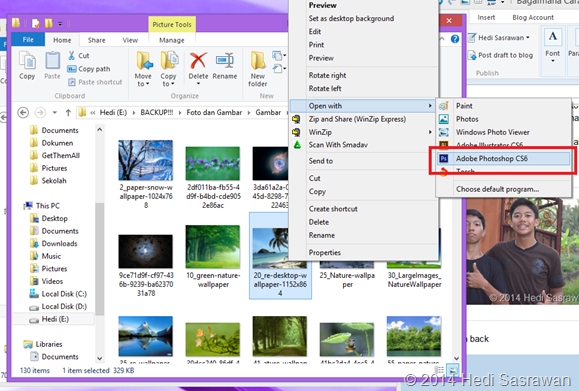The image size is (579, 391).
Task: Open the image with Windows Photo Viewer
Action: click(x=492, y=132)
